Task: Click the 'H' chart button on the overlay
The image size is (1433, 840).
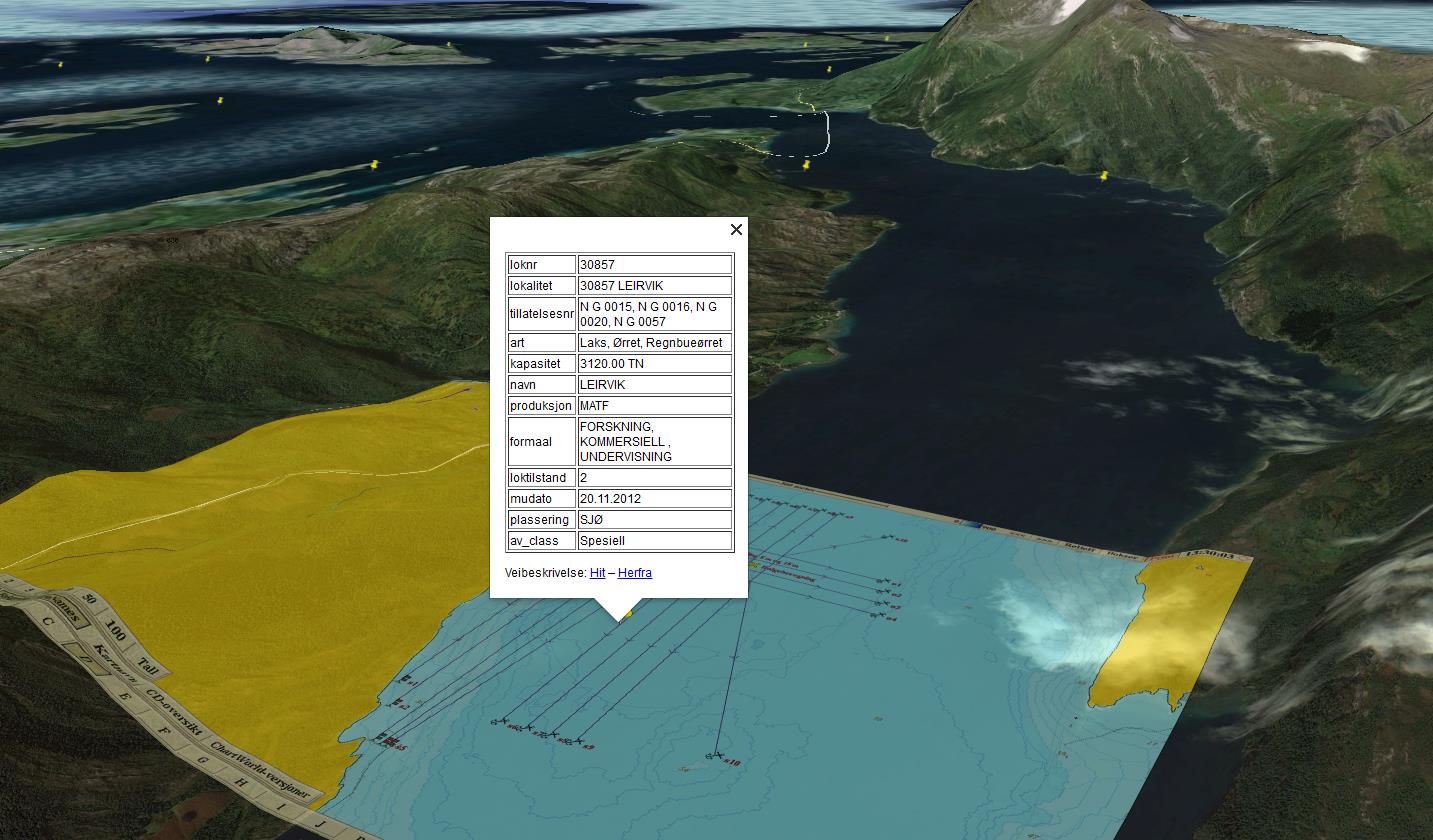Action: (240, 782)
